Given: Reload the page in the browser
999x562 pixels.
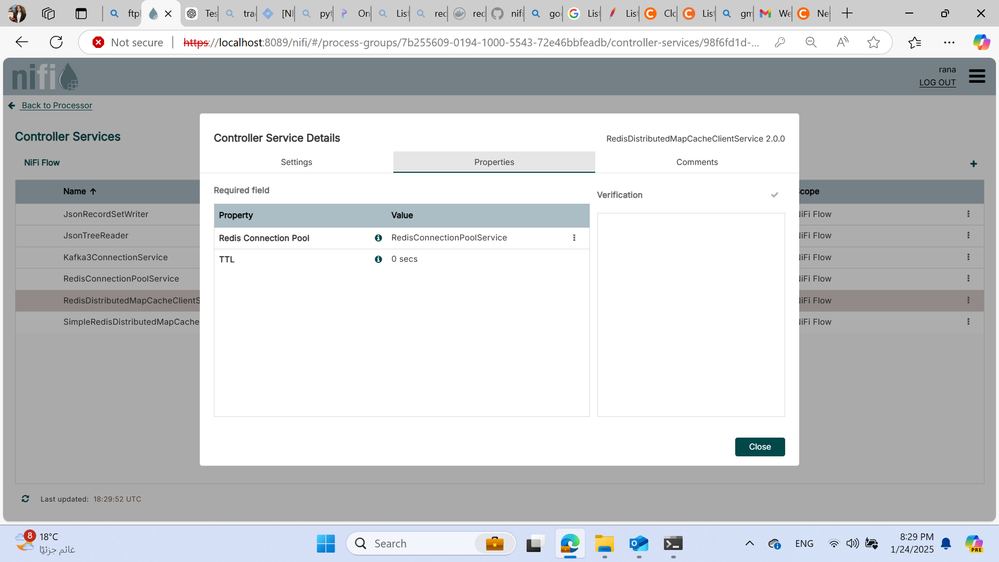Looking at the screenshot, I should [x=56, y=42].
